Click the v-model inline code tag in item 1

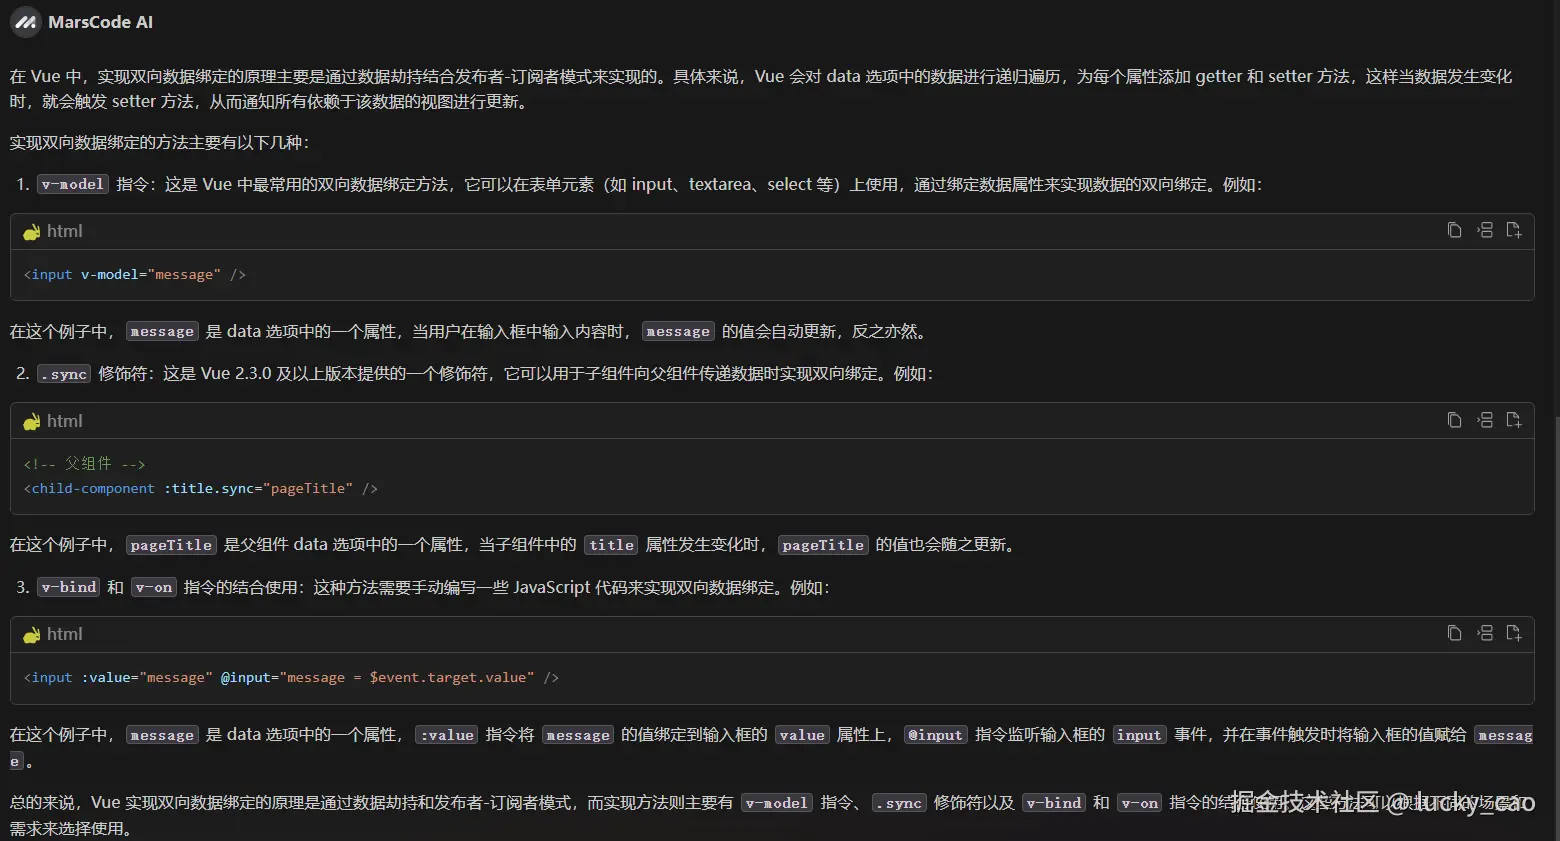point(71,184)
